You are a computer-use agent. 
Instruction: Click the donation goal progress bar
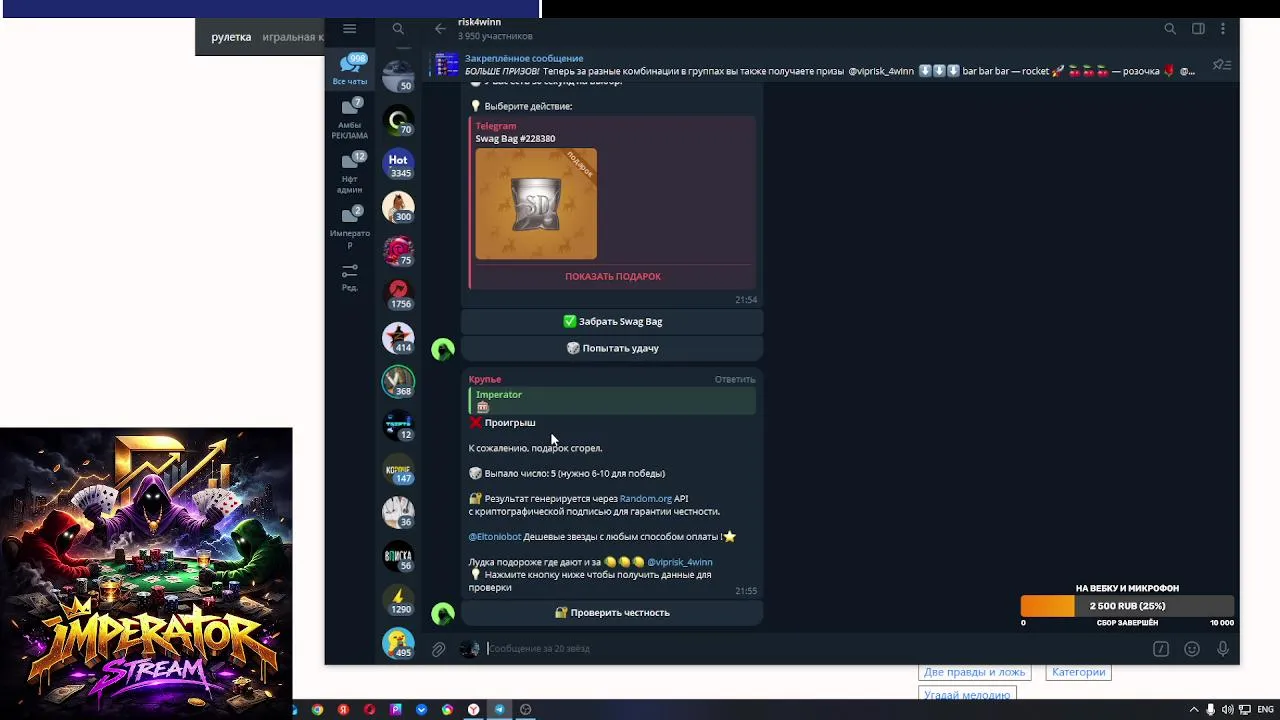point(1127,606)
